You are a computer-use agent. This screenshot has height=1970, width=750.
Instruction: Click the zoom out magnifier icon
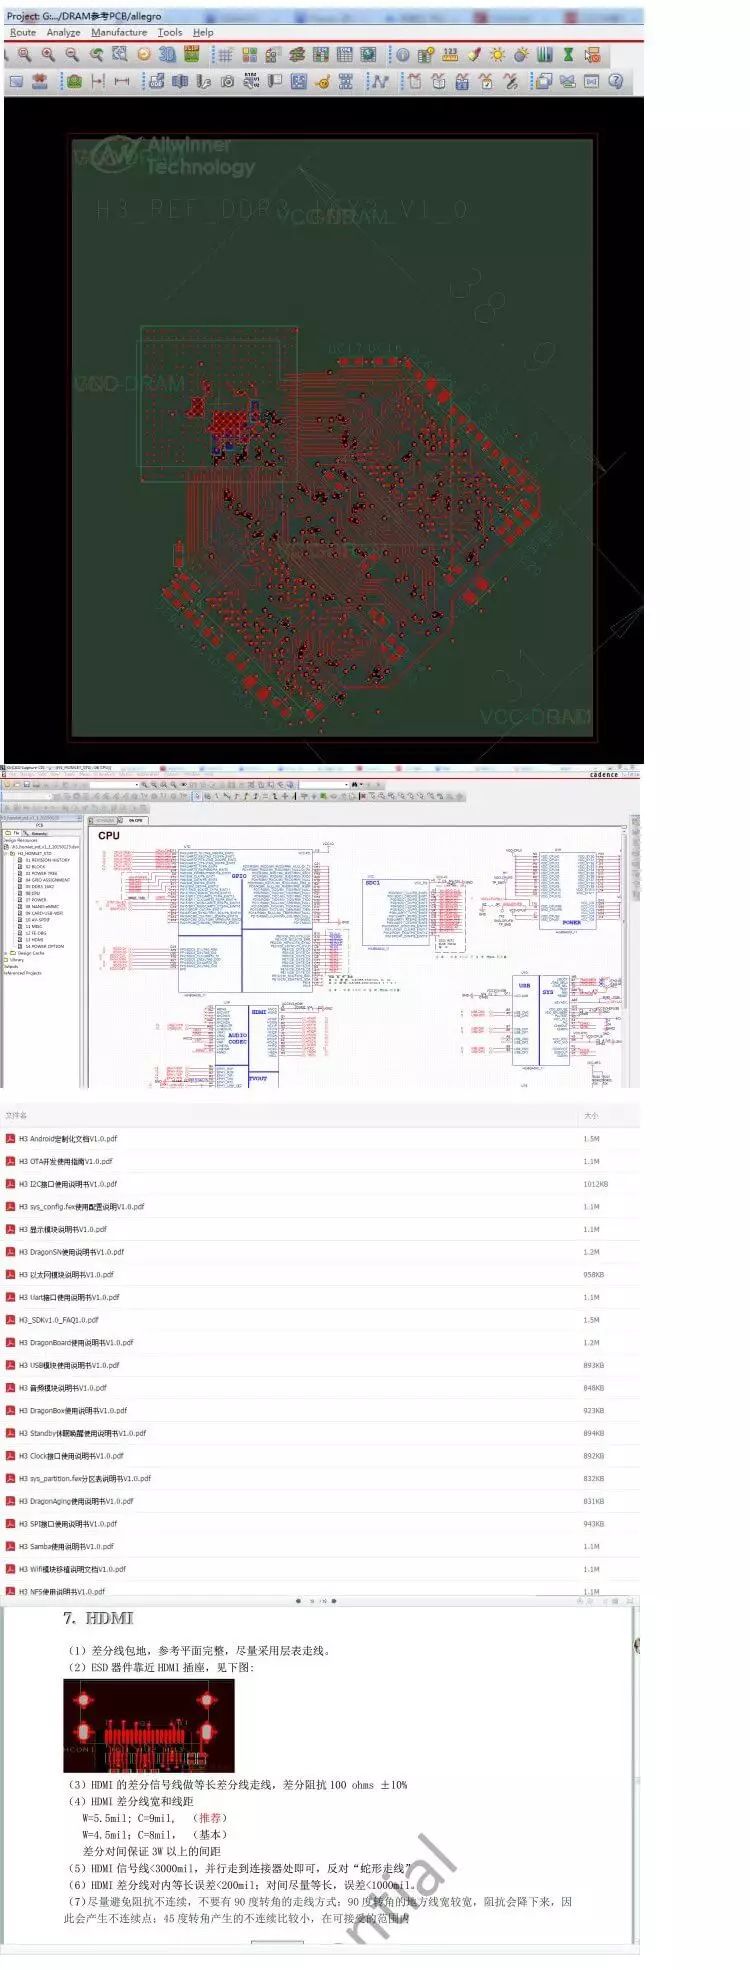click(x=72, y=55)
